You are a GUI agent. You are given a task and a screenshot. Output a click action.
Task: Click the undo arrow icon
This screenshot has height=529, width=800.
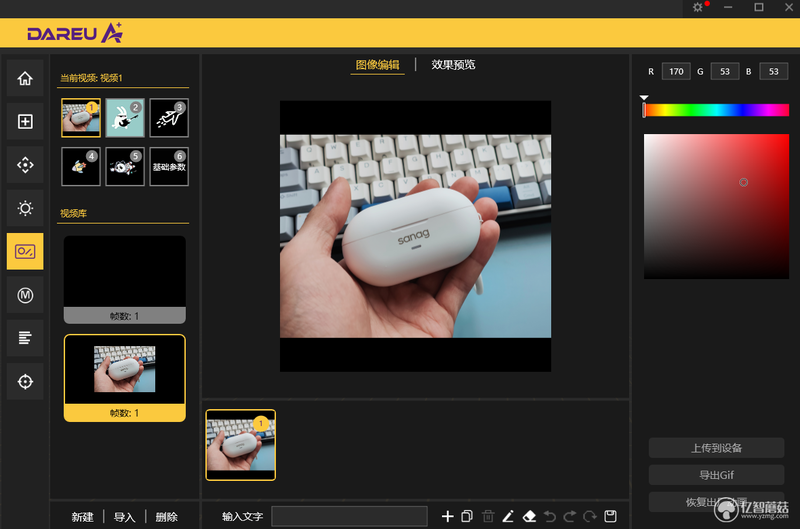click(549, 516)
